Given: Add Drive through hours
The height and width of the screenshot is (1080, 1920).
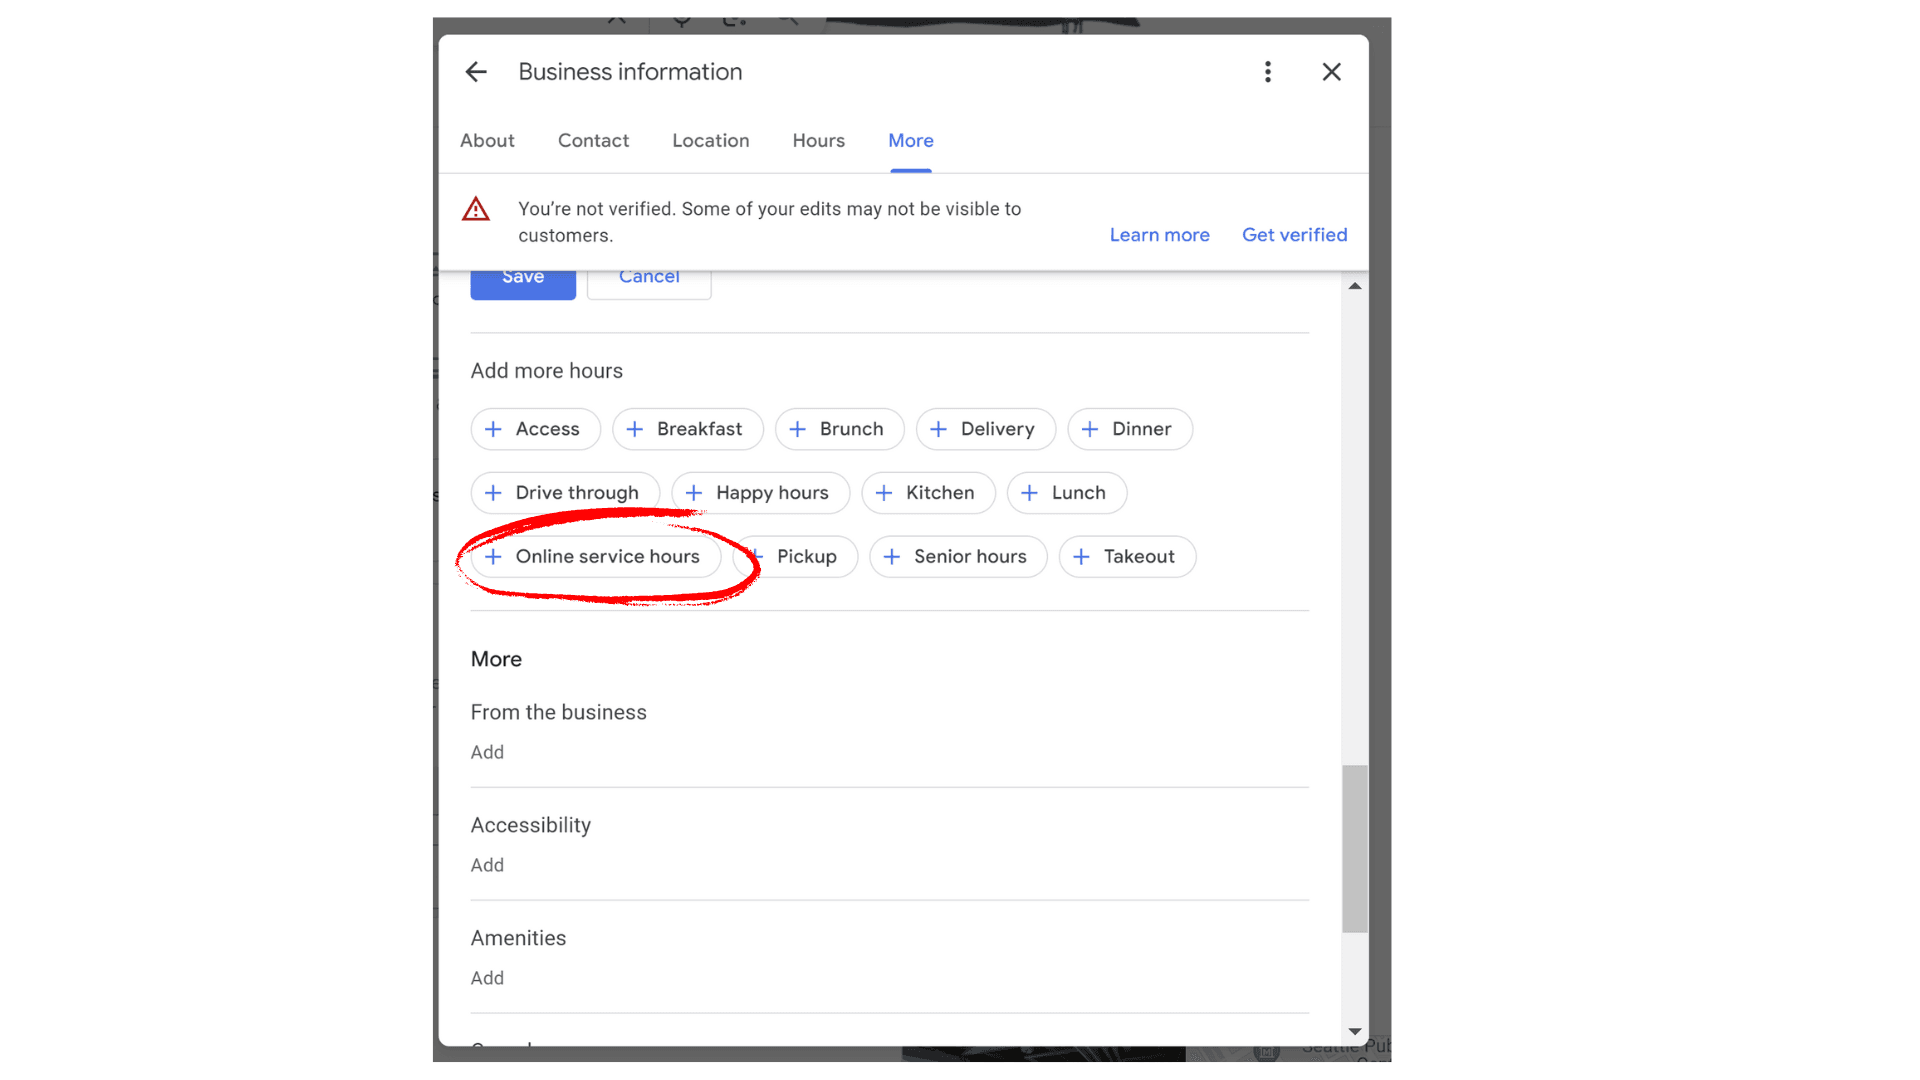Looking at the screenshot, I should 565,493.
